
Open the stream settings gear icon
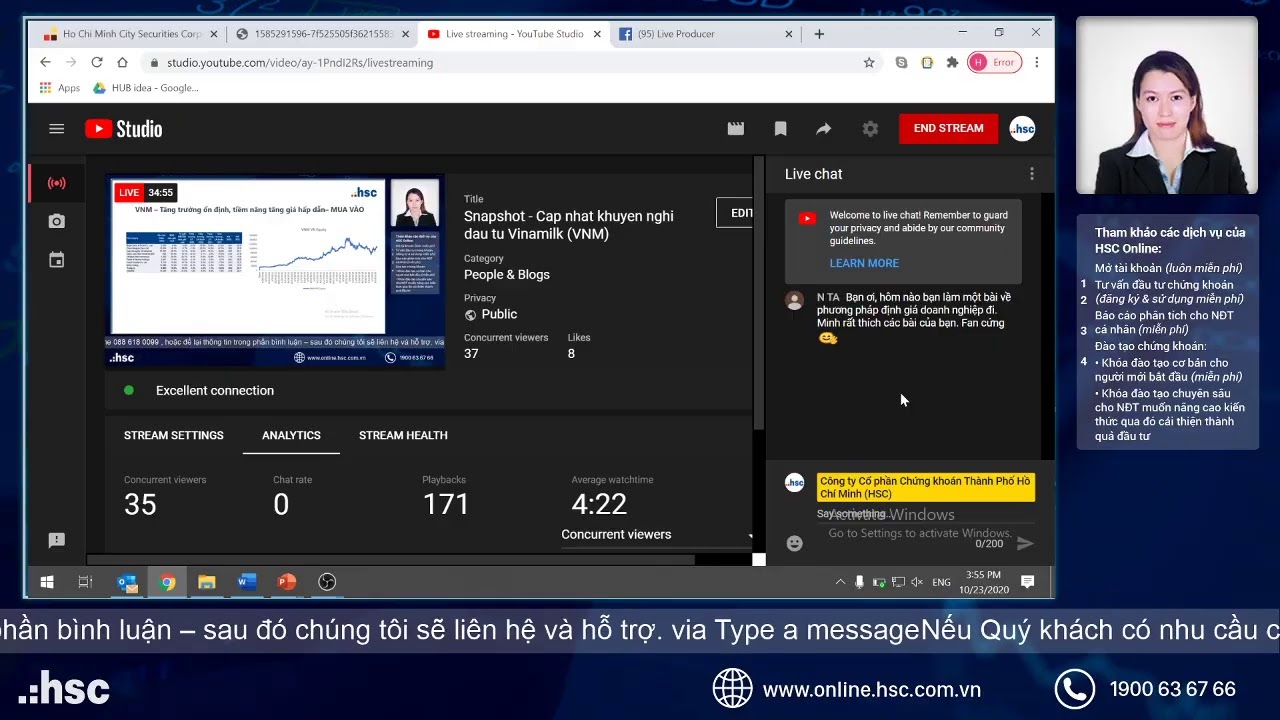pos(870,129)
